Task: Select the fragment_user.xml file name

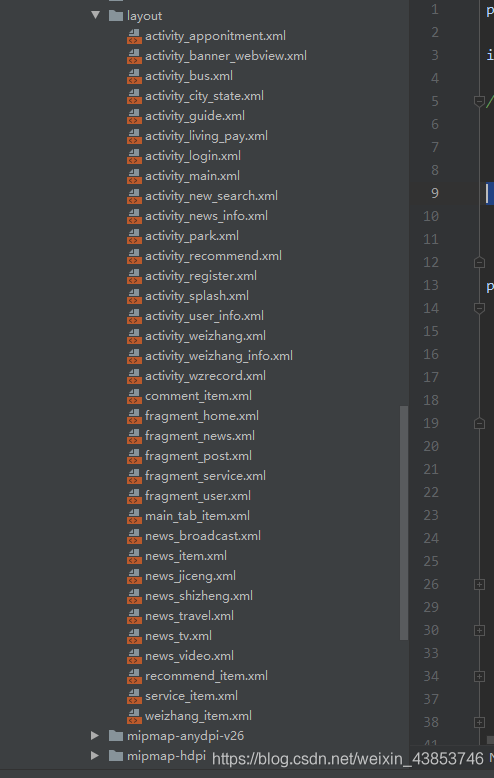Action: 198,496
